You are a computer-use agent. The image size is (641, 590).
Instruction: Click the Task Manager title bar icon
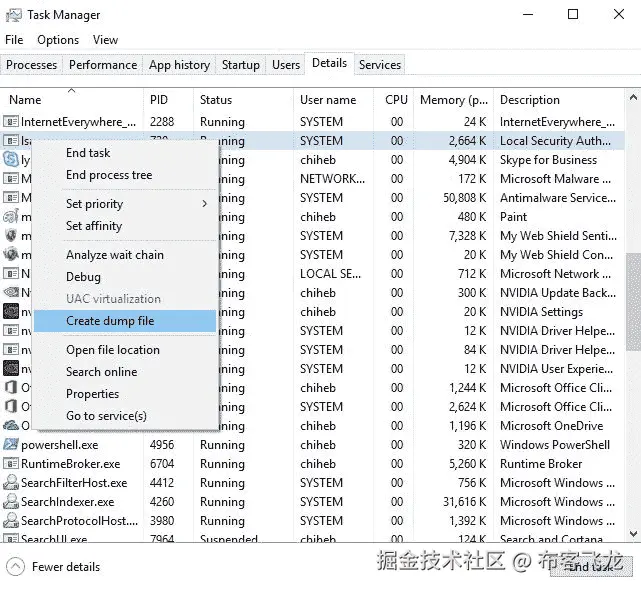coord(13,15)
